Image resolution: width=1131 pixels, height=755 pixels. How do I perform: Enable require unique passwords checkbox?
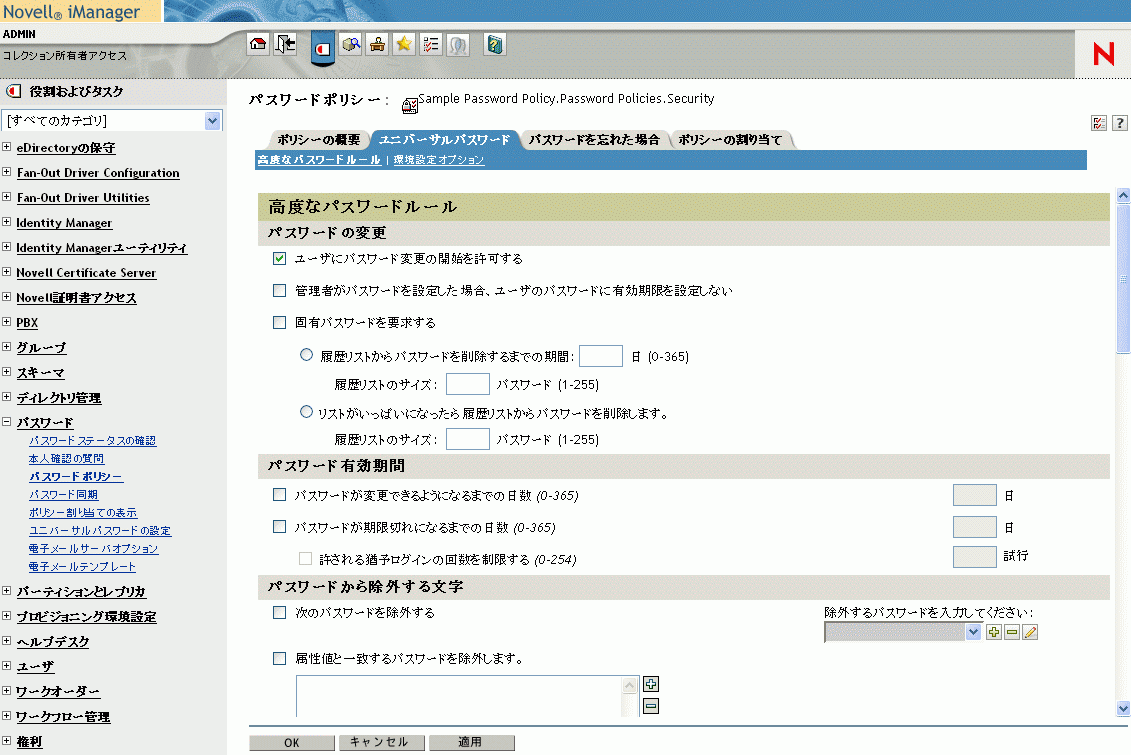pyautogui.click(x=280, y=322)
